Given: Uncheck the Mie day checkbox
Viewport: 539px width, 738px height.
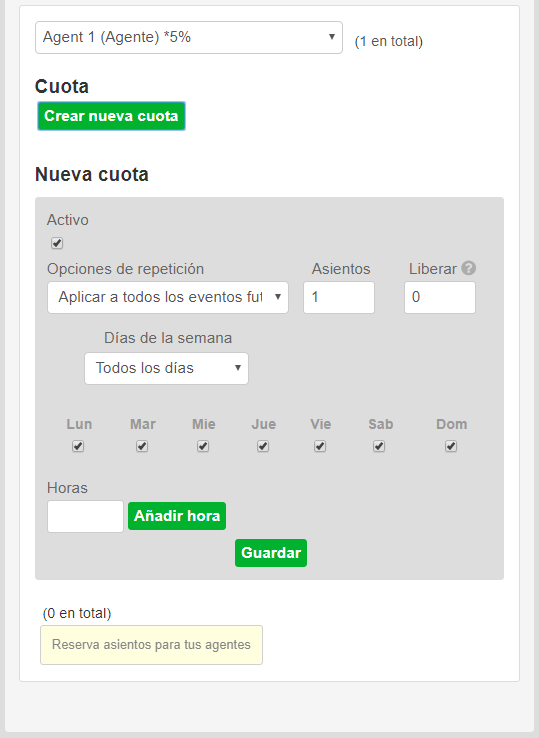Looking at the screenshot, I should pyautogui.click(x=203, y=446).
